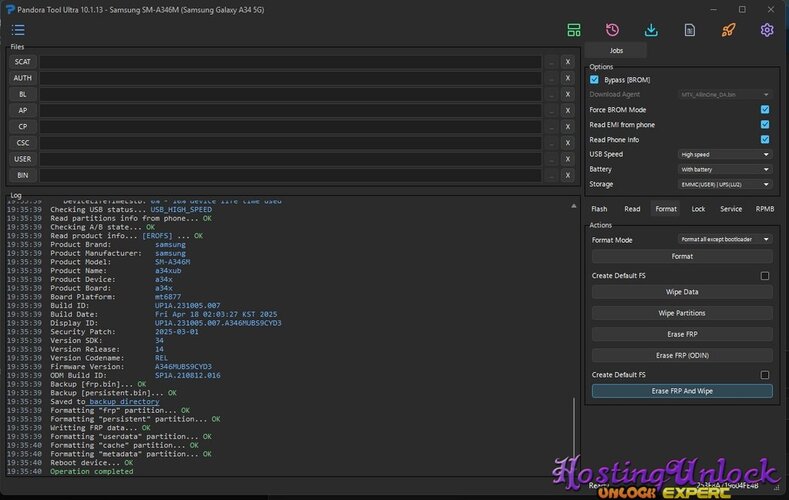Toggle Read Phone Info checkbox
This screenshot has width=789, height=500.
tap(765, 140)
